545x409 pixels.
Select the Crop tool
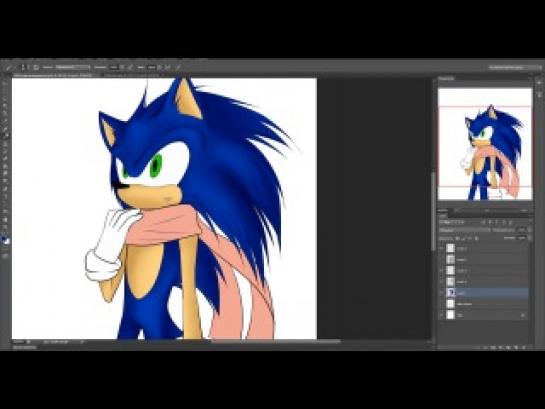click(6, 113)
